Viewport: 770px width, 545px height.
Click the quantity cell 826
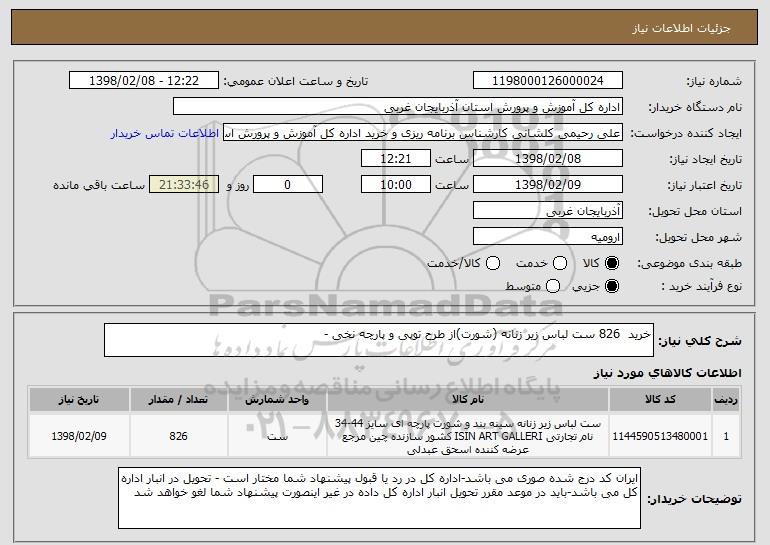click(178, 436)
